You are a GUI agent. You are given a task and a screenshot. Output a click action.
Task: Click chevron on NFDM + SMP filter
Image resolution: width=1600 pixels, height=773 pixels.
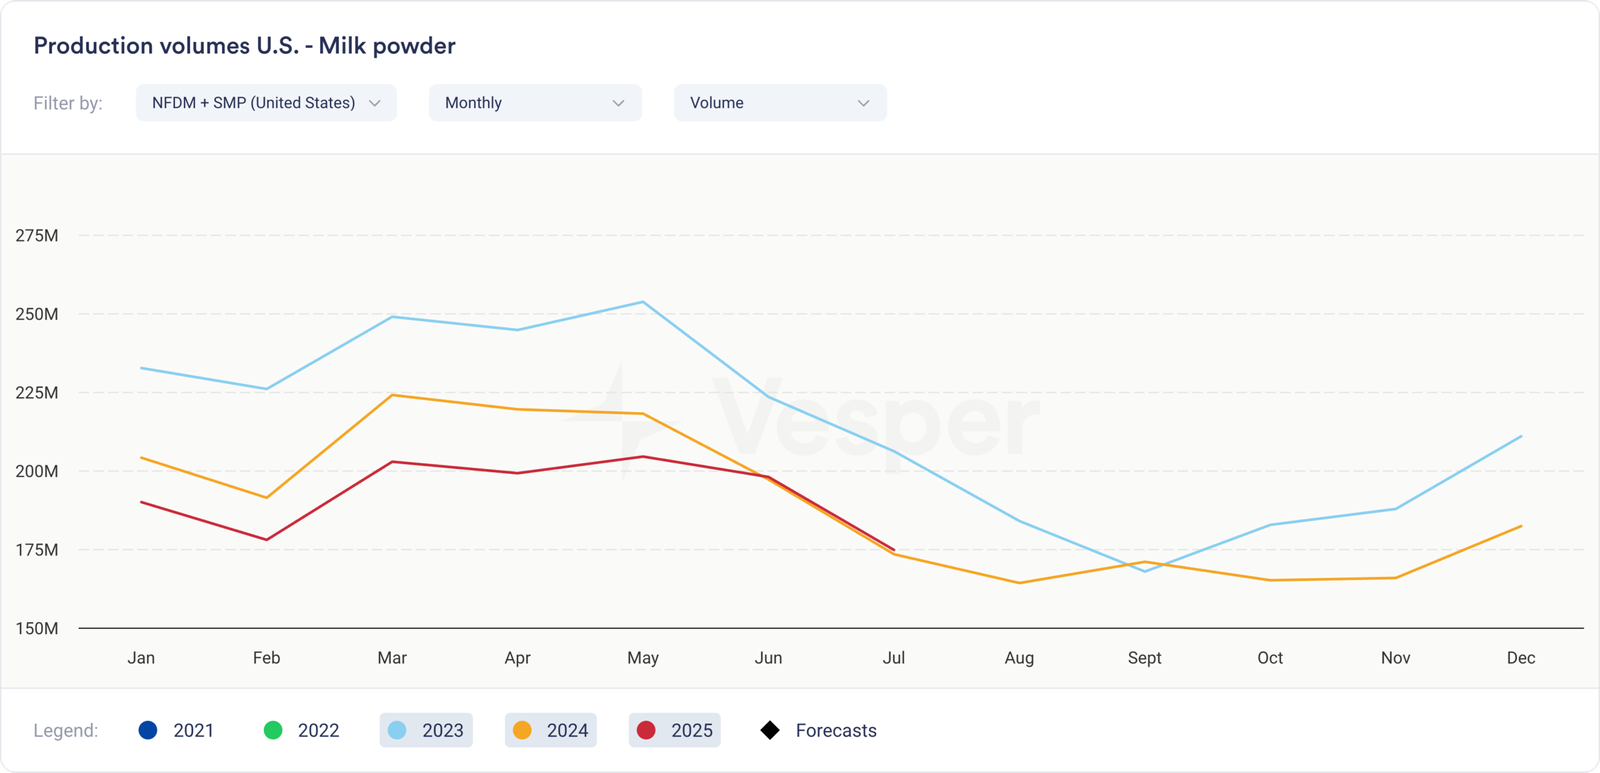pos(375,103)
